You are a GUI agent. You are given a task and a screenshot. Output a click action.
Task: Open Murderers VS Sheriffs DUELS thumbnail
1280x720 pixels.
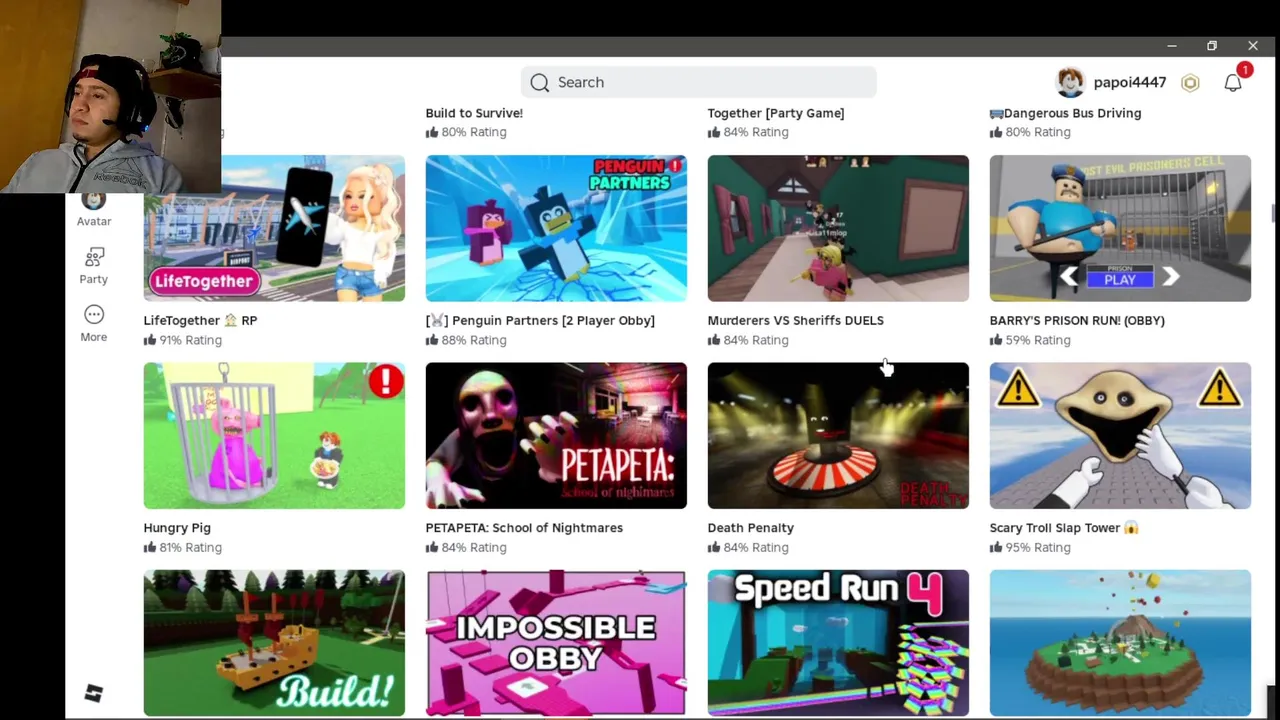click(x=838, y=228)
